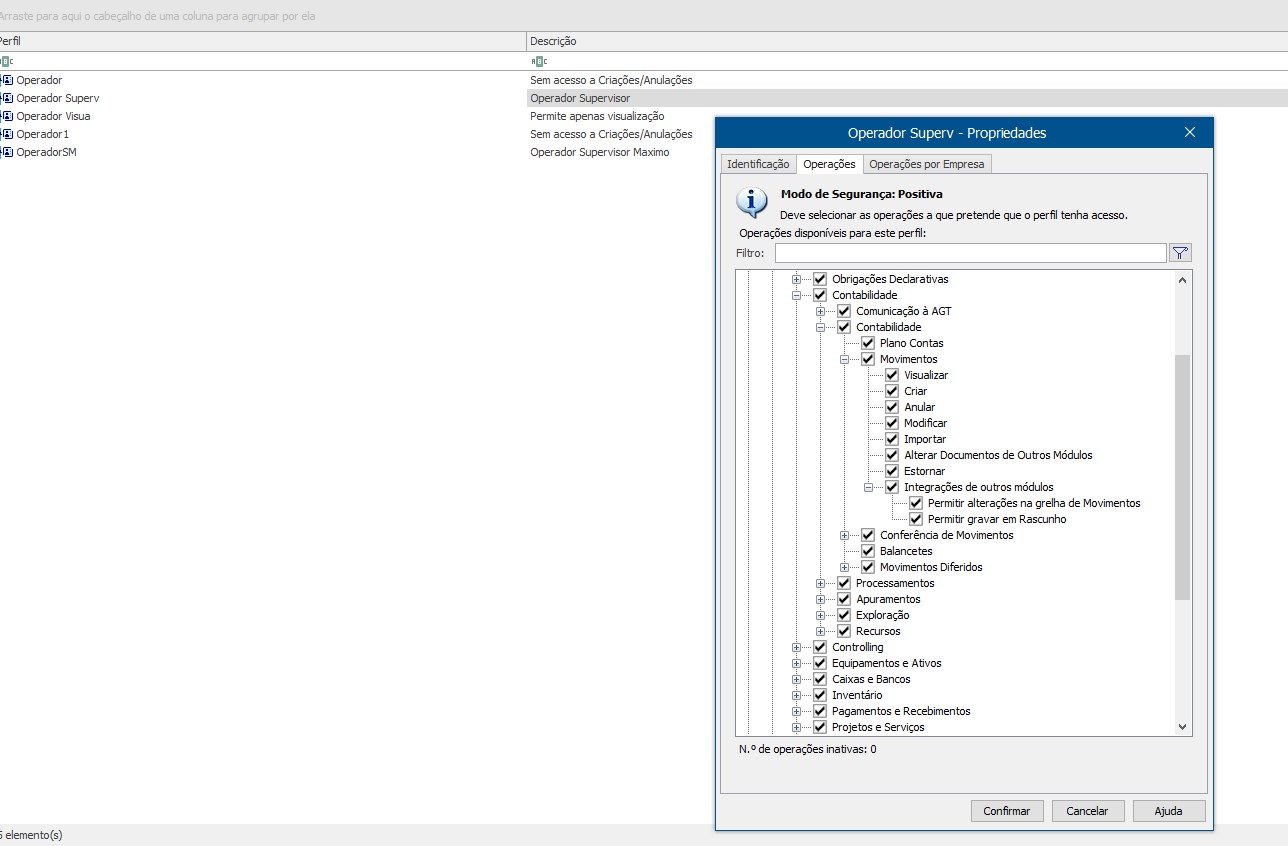Click the Operador Visua profile icon
1288x846 pixels.
[x=6, y=116]
